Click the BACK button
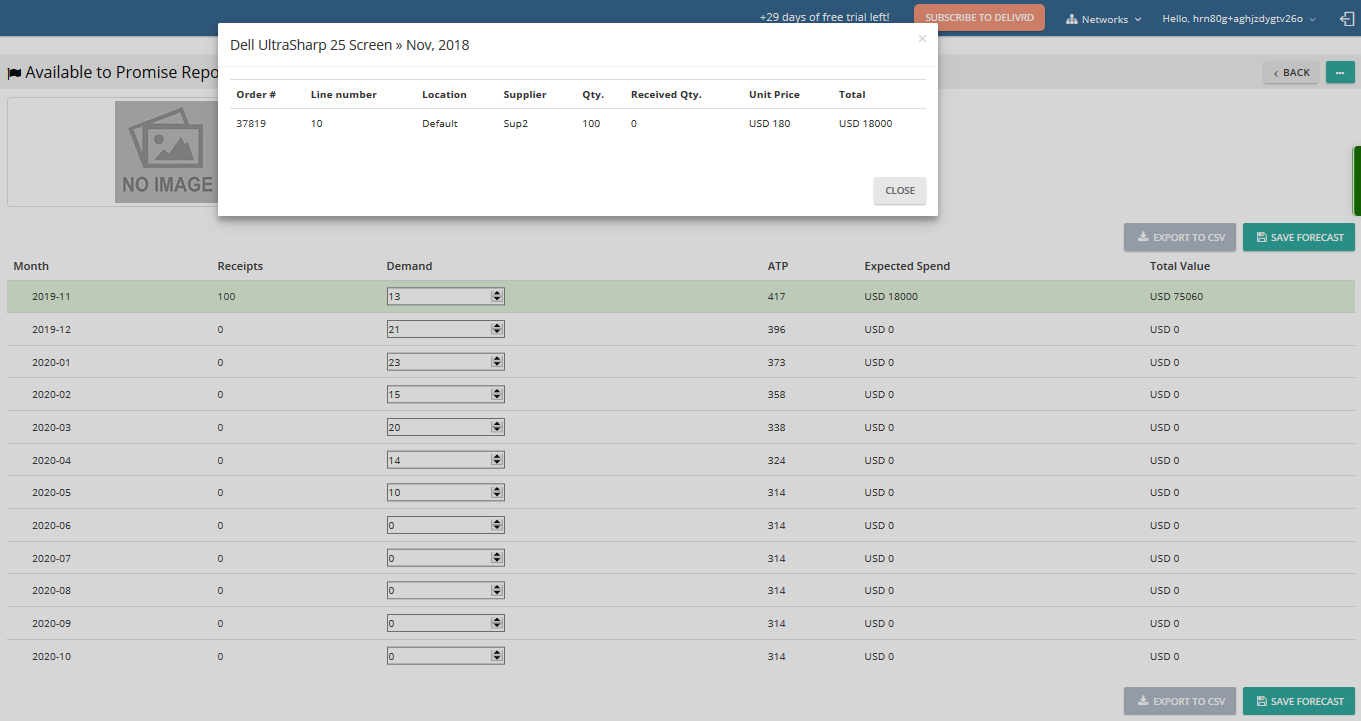The width and height of the screenshot is (1361, 721). tap(1291, 72)
